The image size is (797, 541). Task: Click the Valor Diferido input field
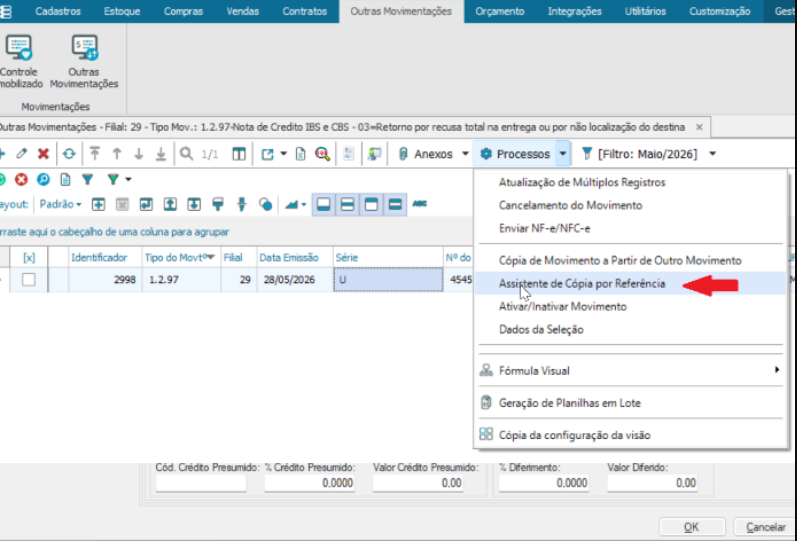coord(652,483)
